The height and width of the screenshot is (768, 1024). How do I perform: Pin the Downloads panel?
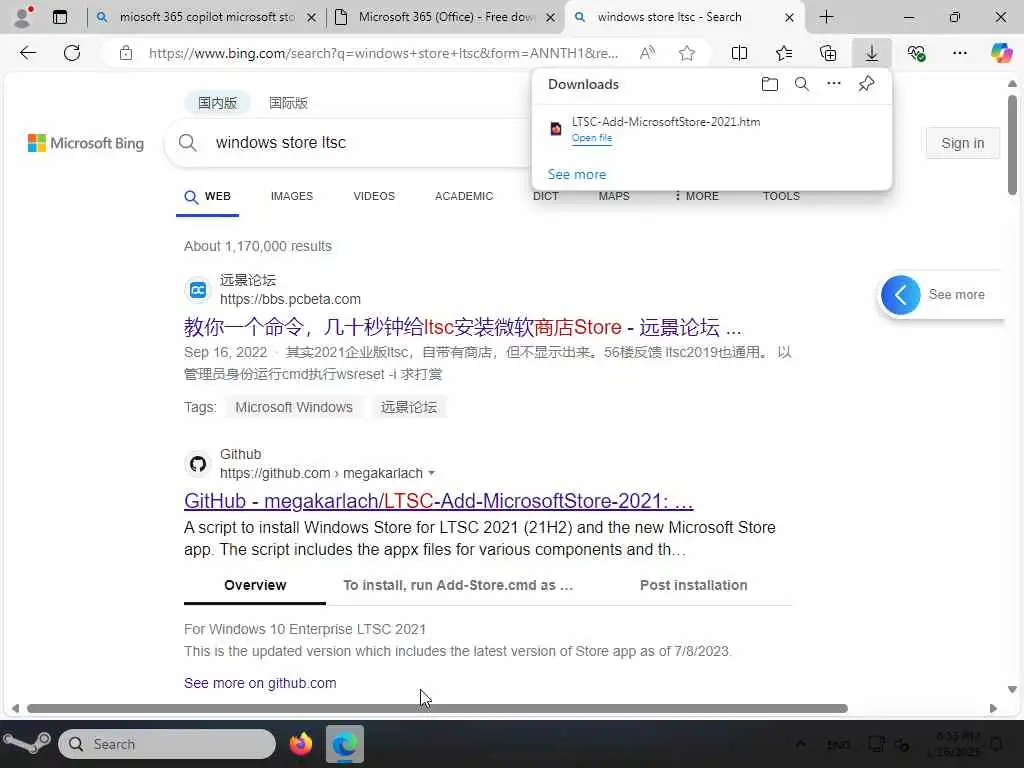coord(866,84)
